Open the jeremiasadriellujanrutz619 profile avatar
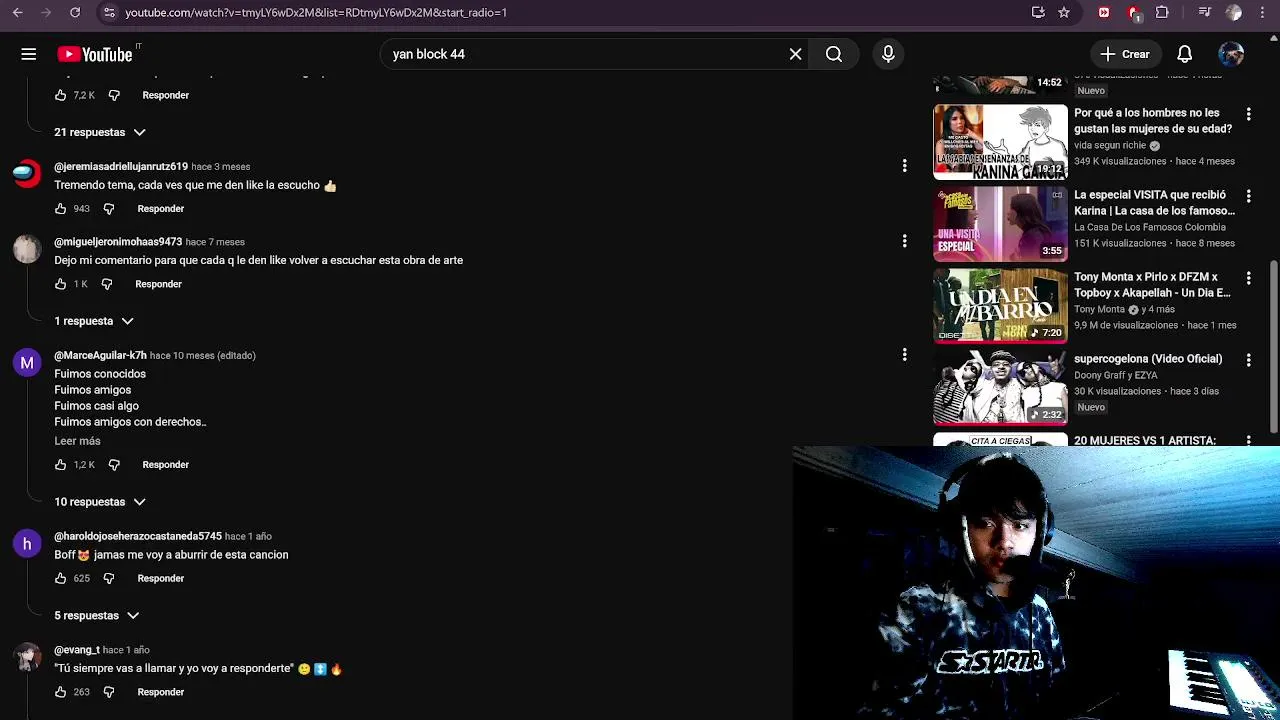 tap(27, 173)
